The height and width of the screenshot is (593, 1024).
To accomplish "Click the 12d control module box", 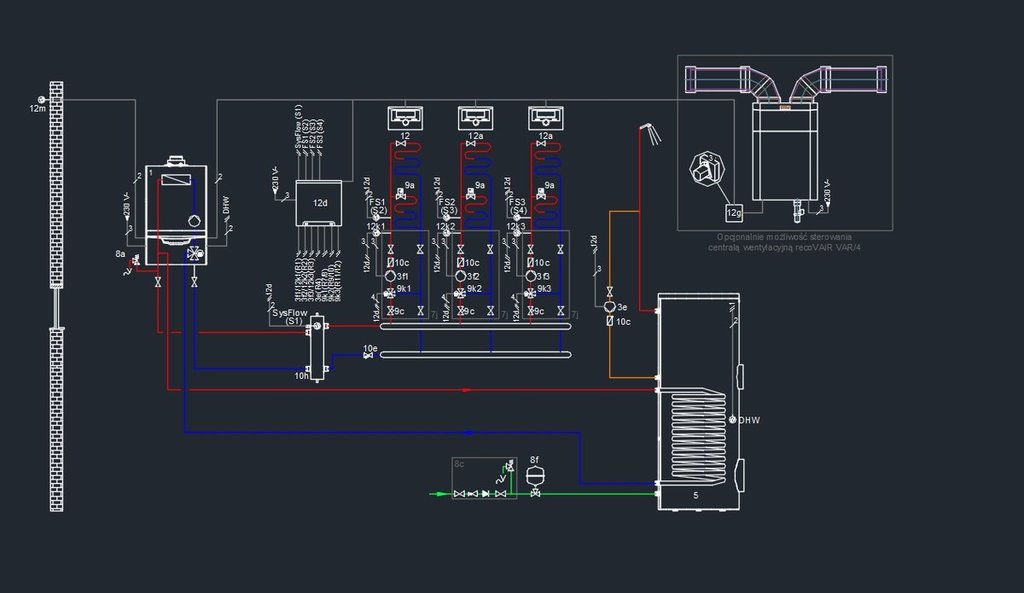I will [x=319, y=204].
